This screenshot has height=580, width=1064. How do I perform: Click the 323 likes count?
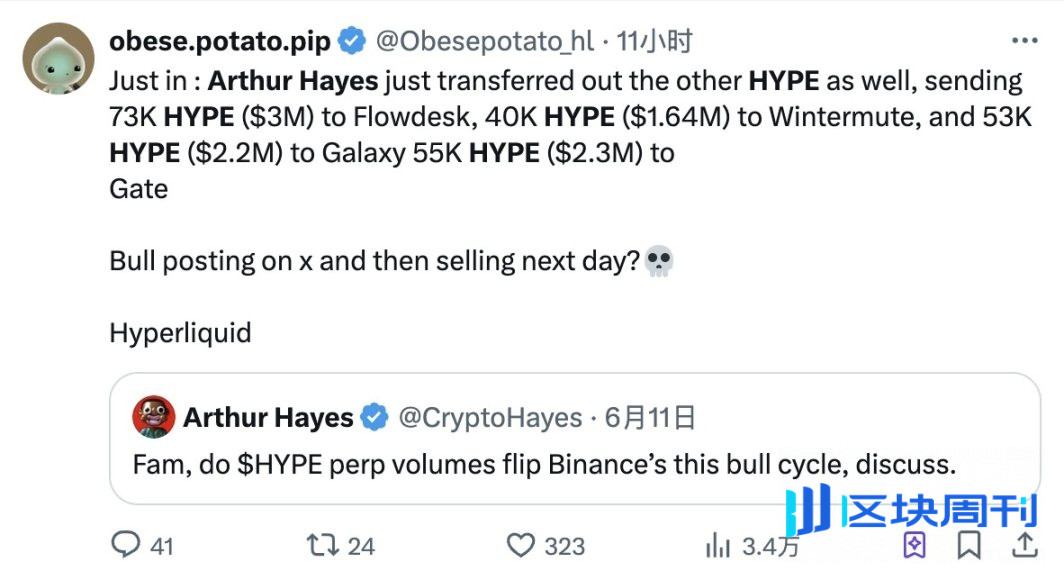click(x=565, y=546)
